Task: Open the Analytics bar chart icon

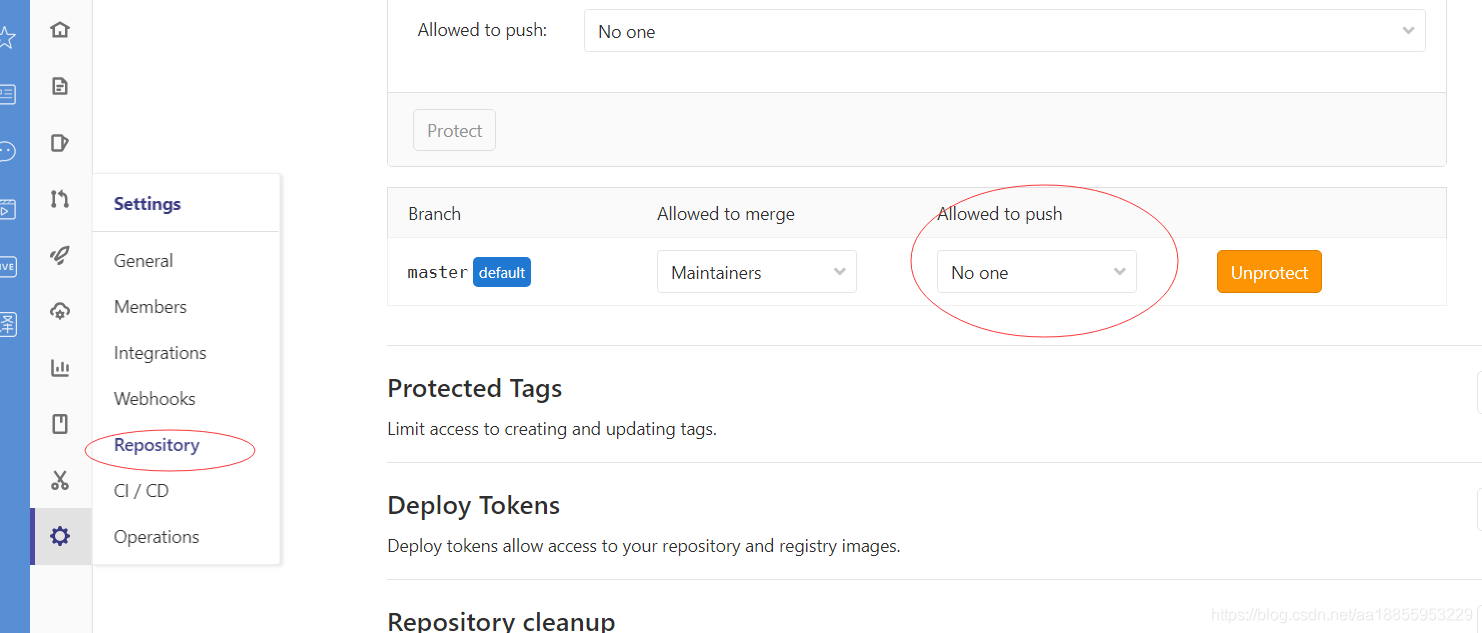Action: click(x=60, y=368)
